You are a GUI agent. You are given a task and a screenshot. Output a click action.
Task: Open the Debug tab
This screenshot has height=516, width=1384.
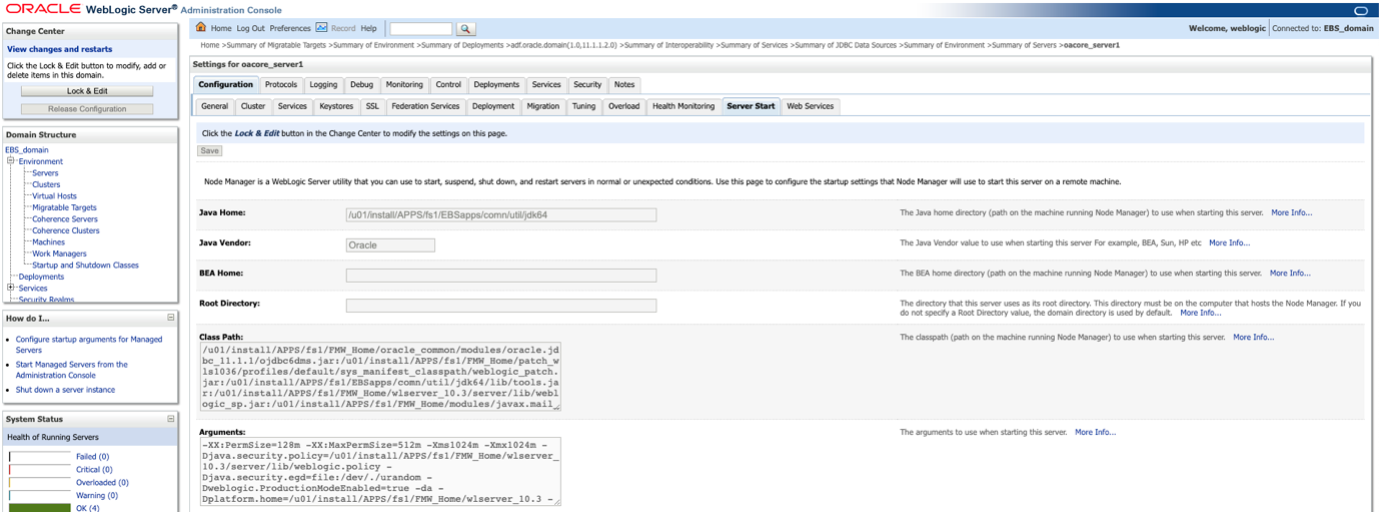coord(361,85)
